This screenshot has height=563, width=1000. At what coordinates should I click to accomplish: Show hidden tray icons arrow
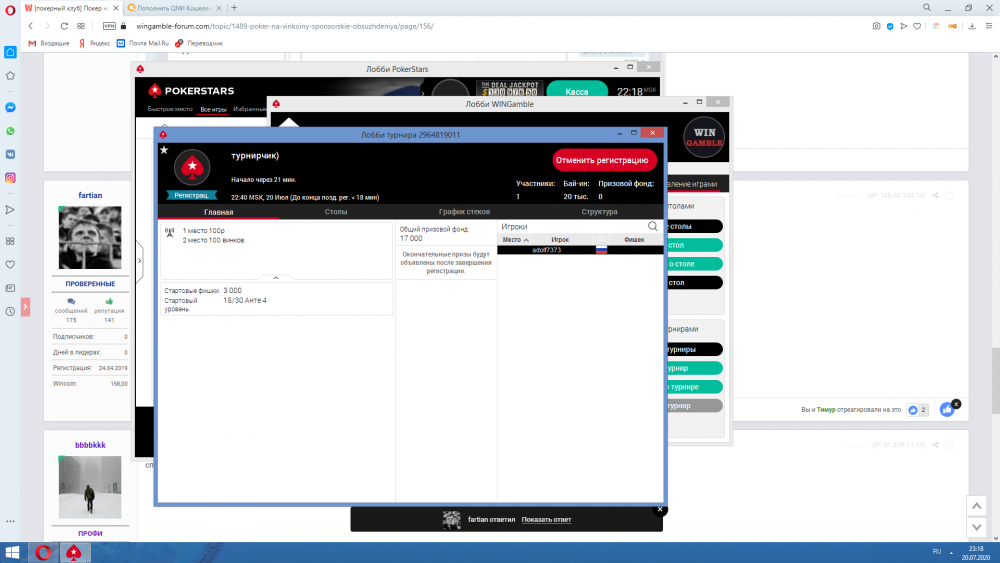point(951,552)
